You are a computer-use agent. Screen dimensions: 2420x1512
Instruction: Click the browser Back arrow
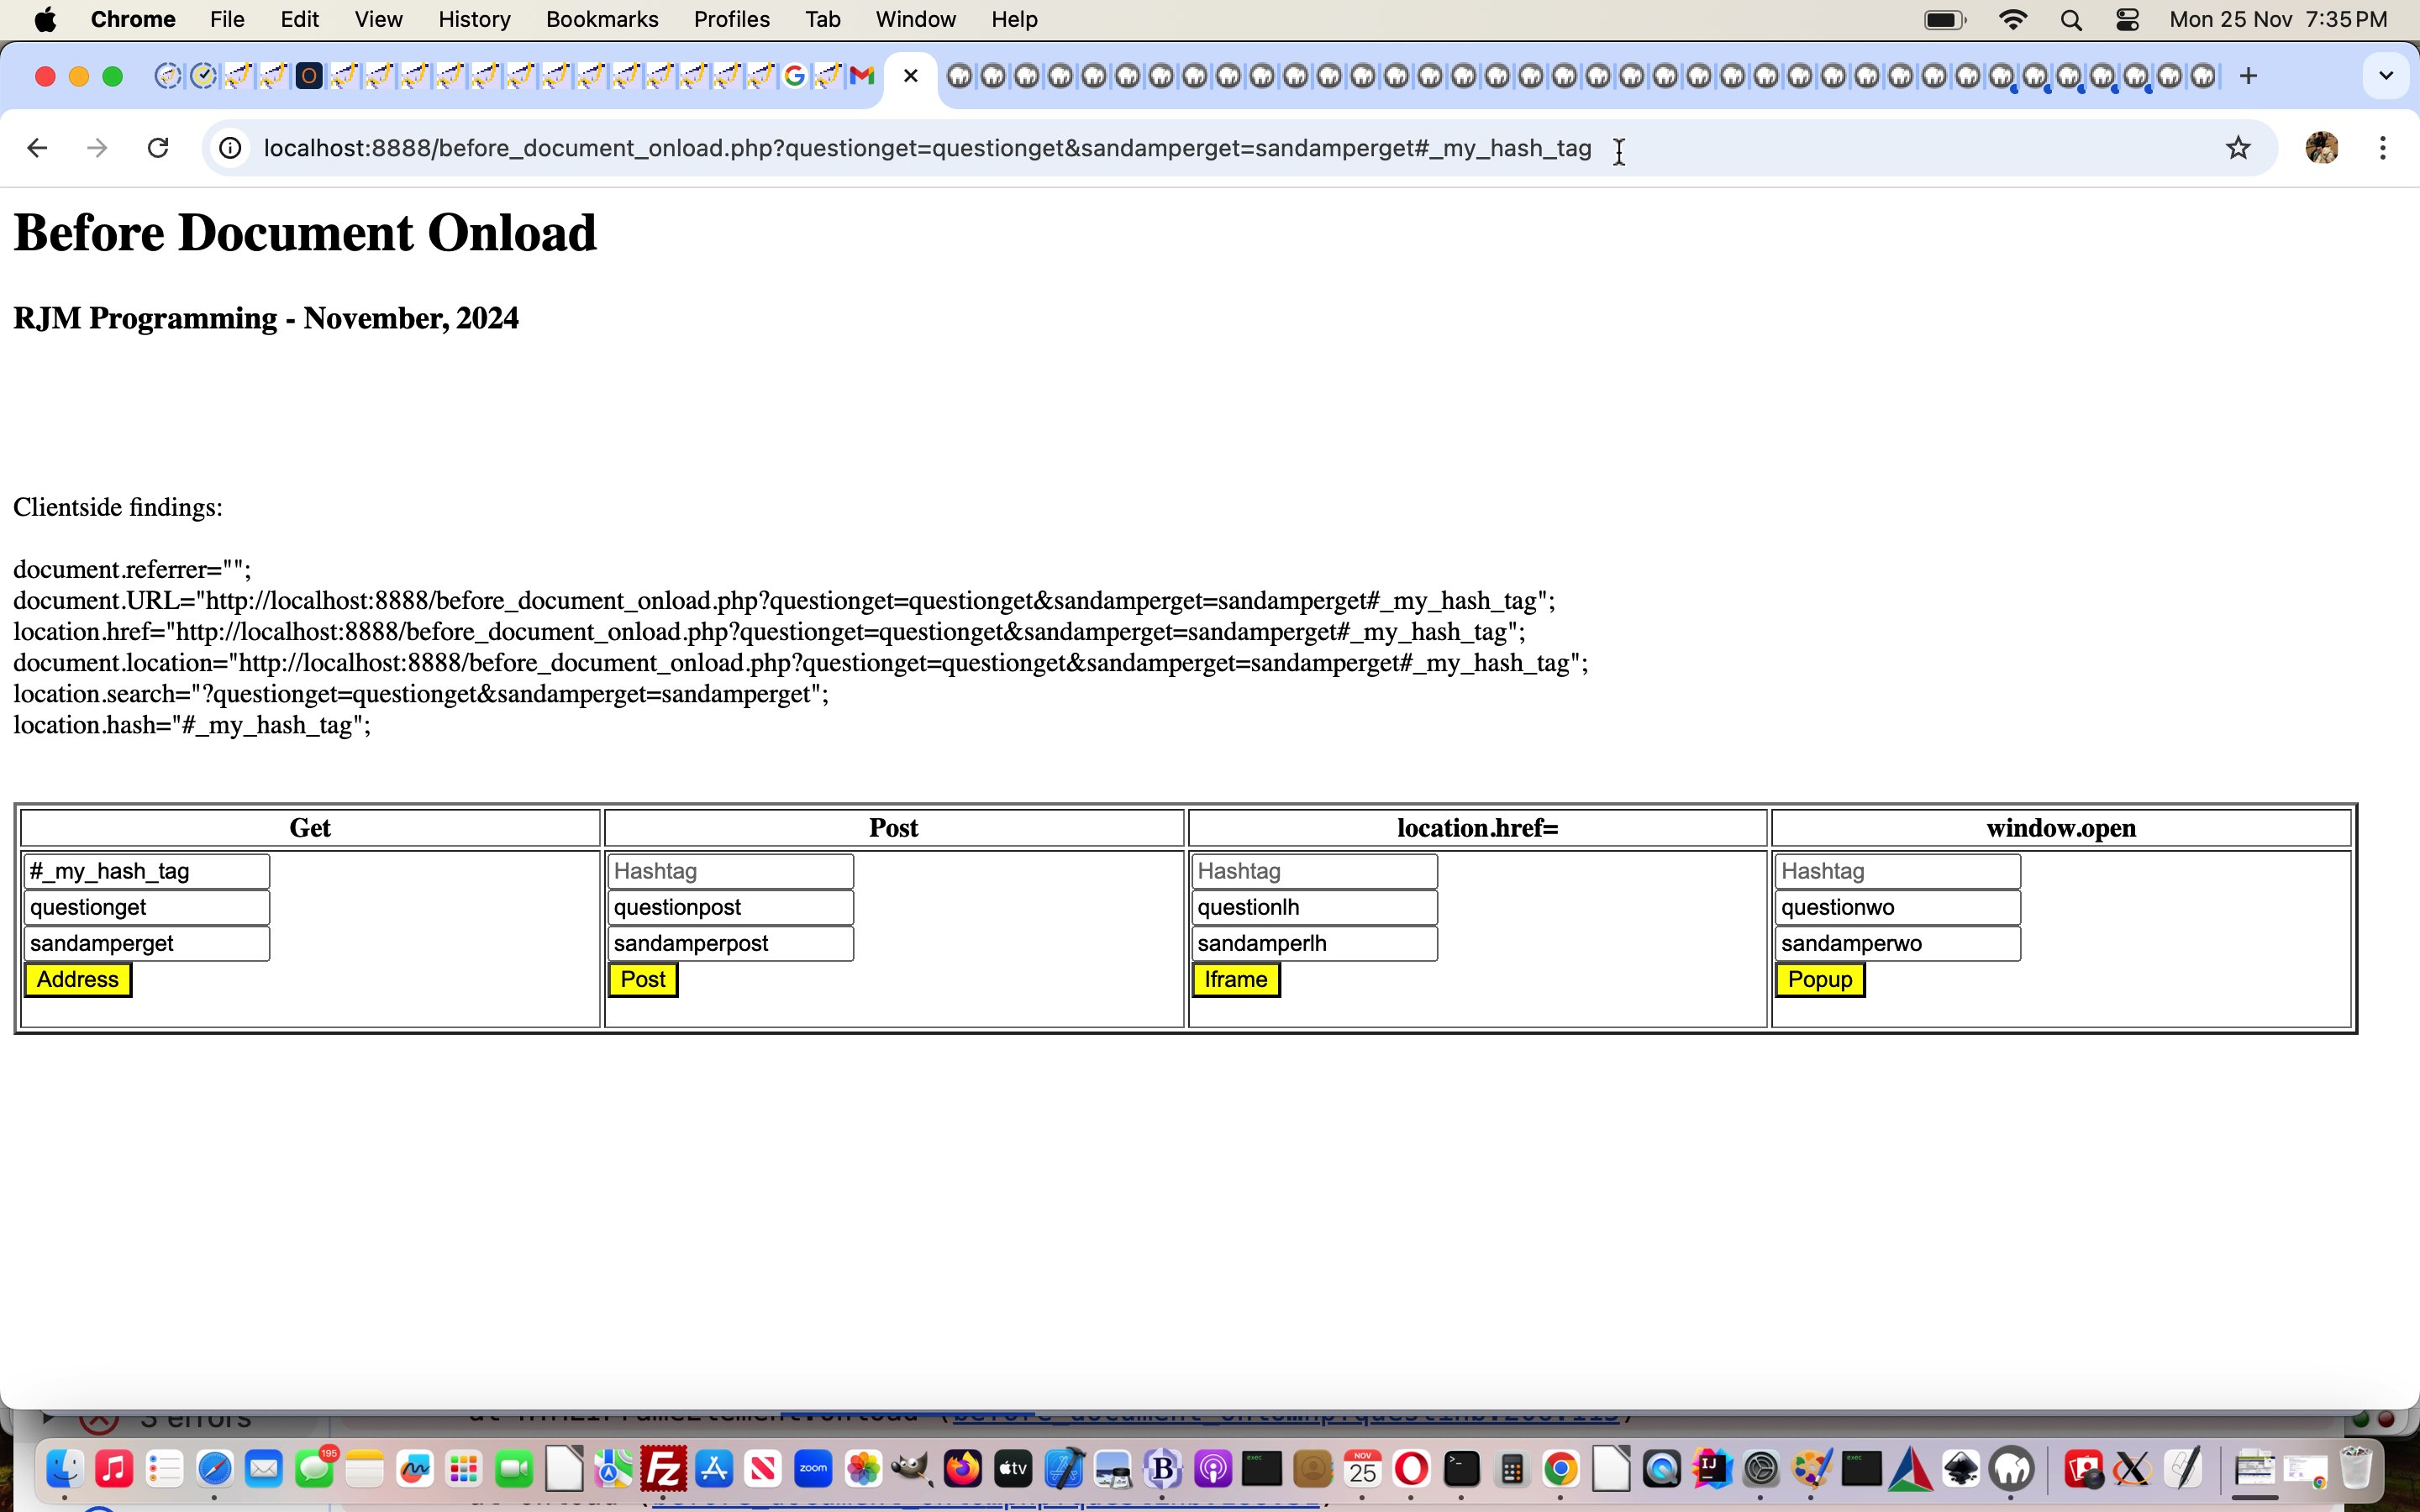37,148
